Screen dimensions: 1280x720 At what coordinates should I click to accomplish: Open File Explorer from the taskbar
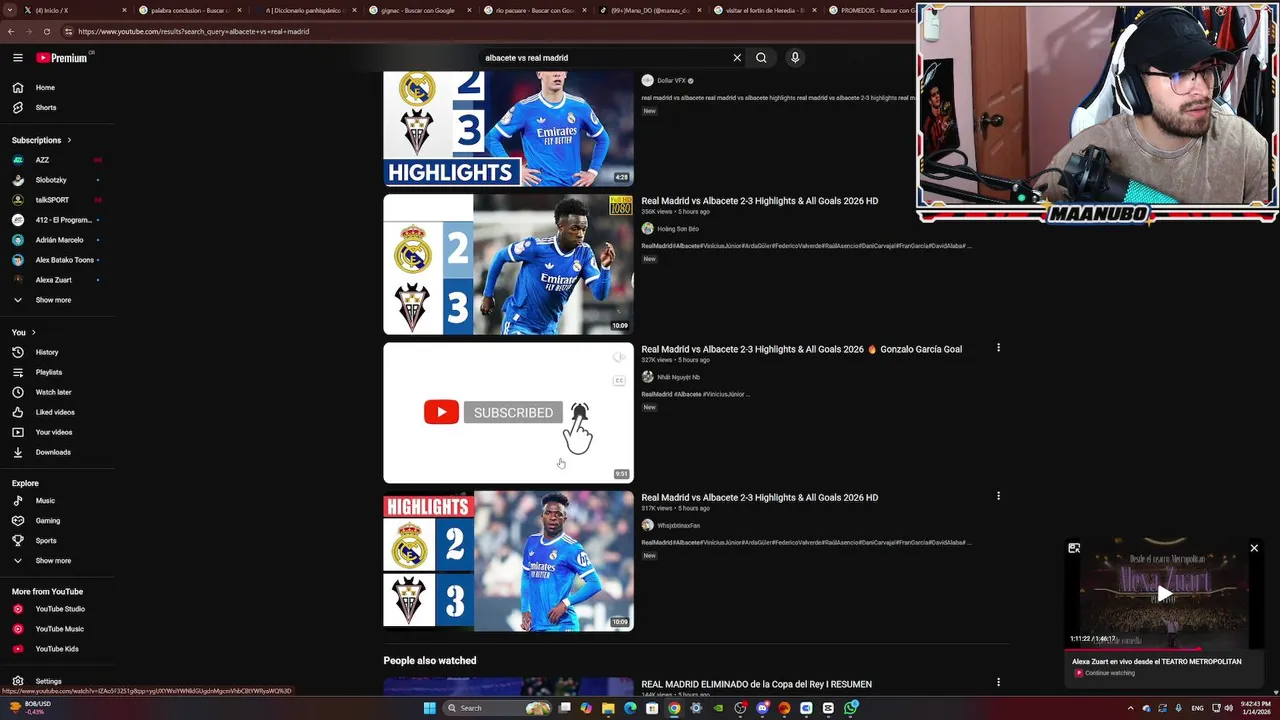tap(608, 708)
